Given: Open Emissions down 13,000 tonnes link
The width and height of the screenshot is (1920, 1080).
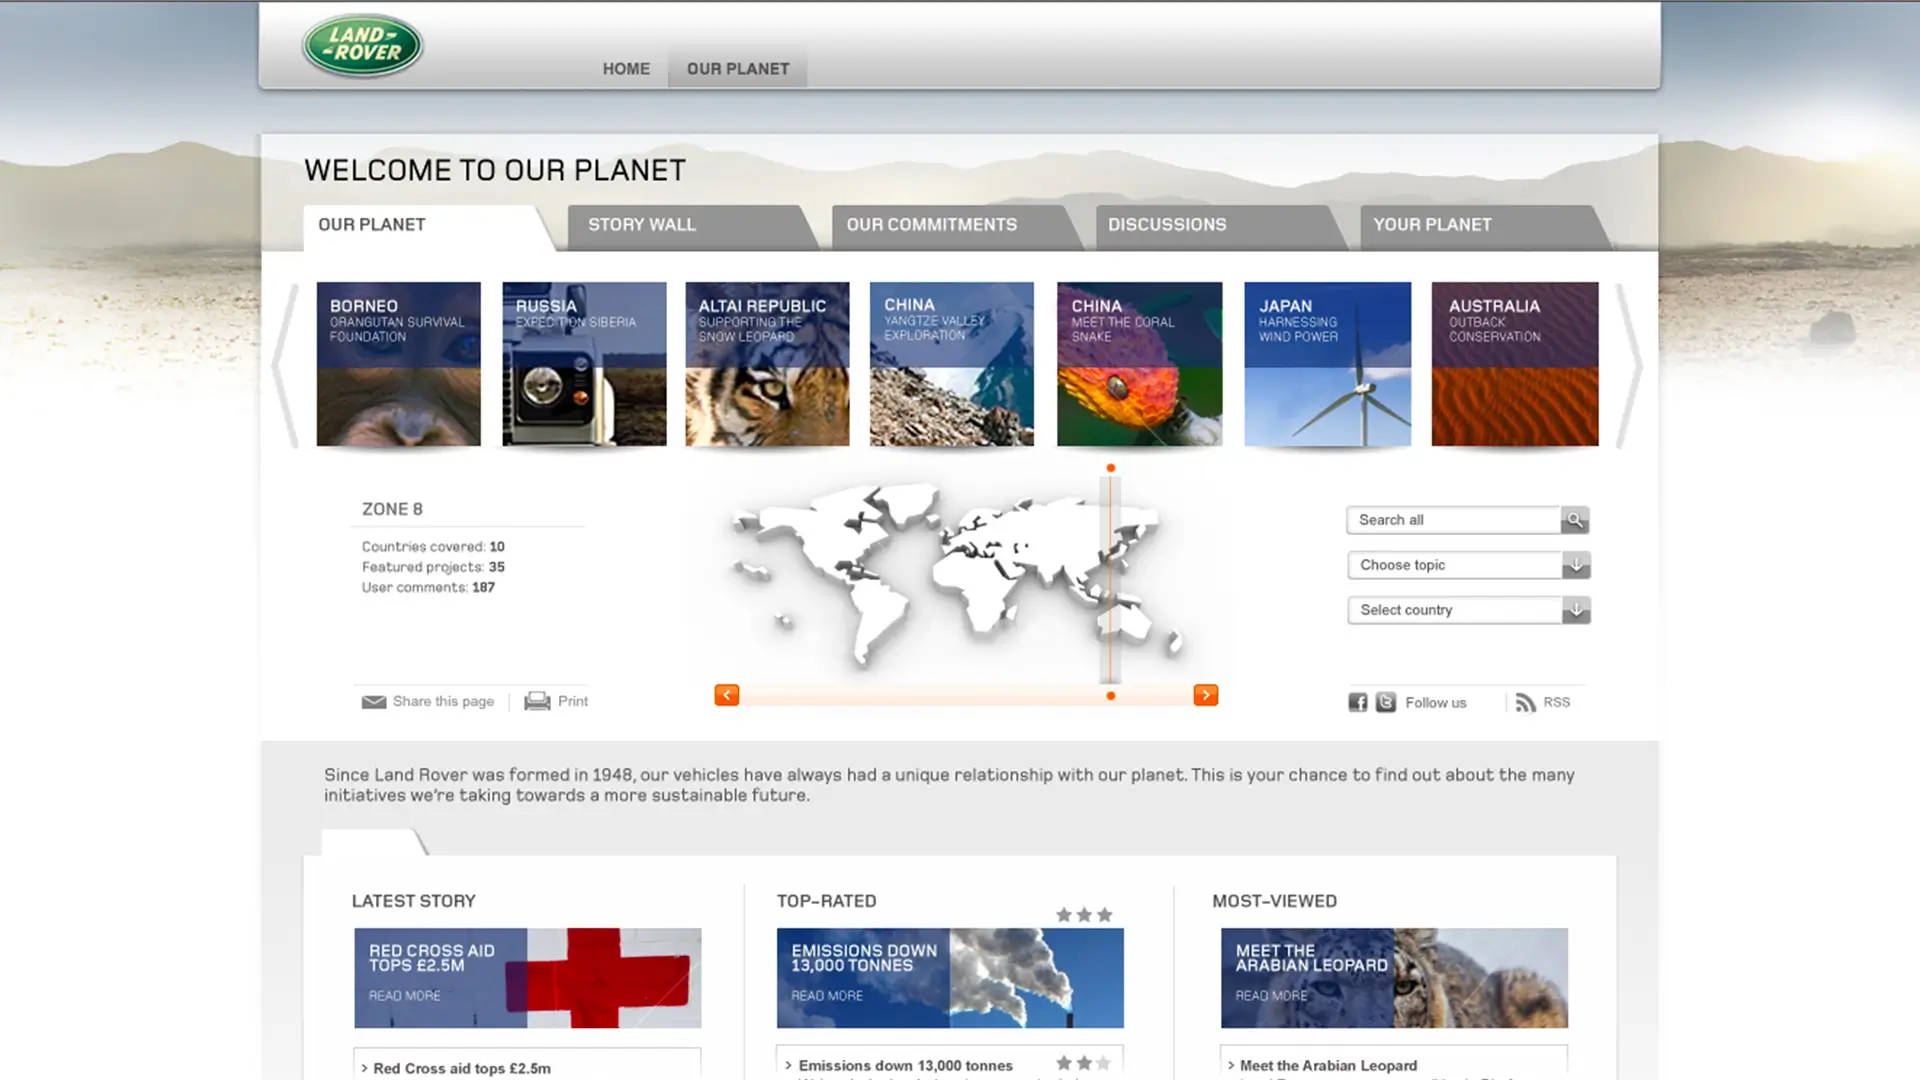Looking at the screenshot, I should pos(905,1066).
